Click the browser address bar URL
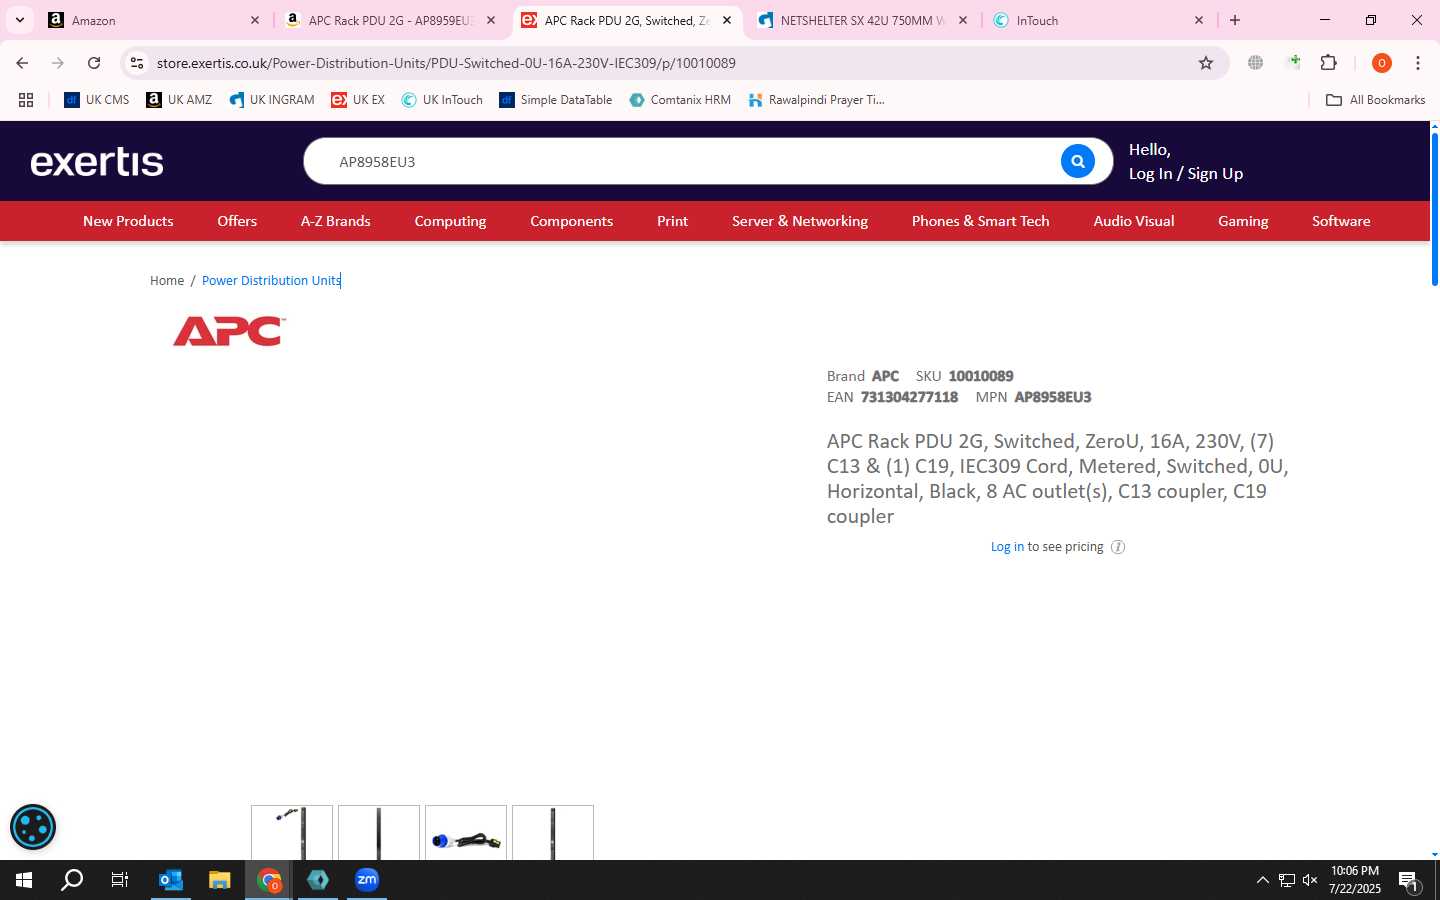 click(446, 63)
